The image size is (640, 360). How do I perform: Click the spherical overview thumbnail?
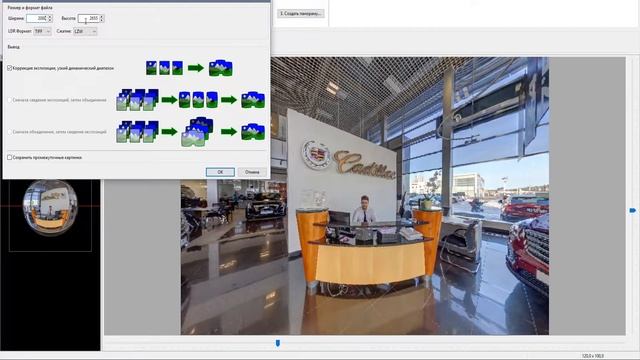click(x=50, y=207)
